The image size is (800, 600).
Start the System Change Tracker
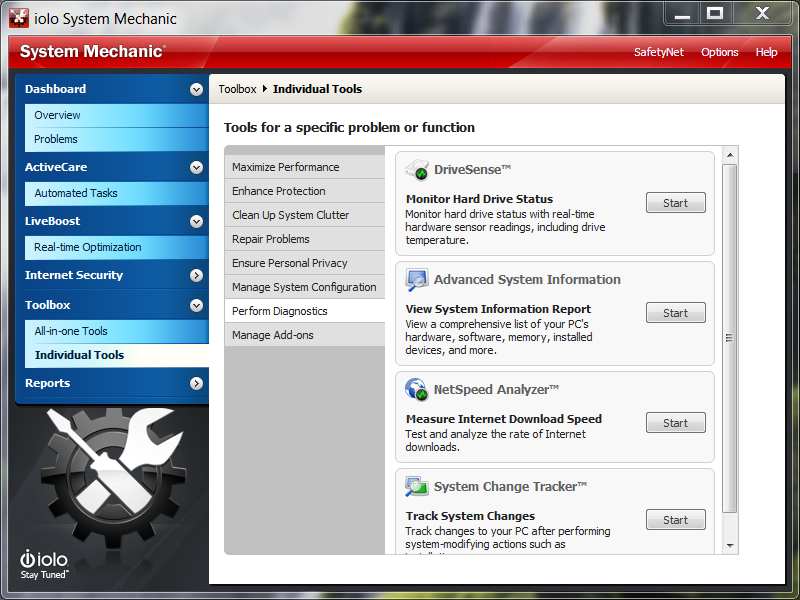[x=675, y=519]
